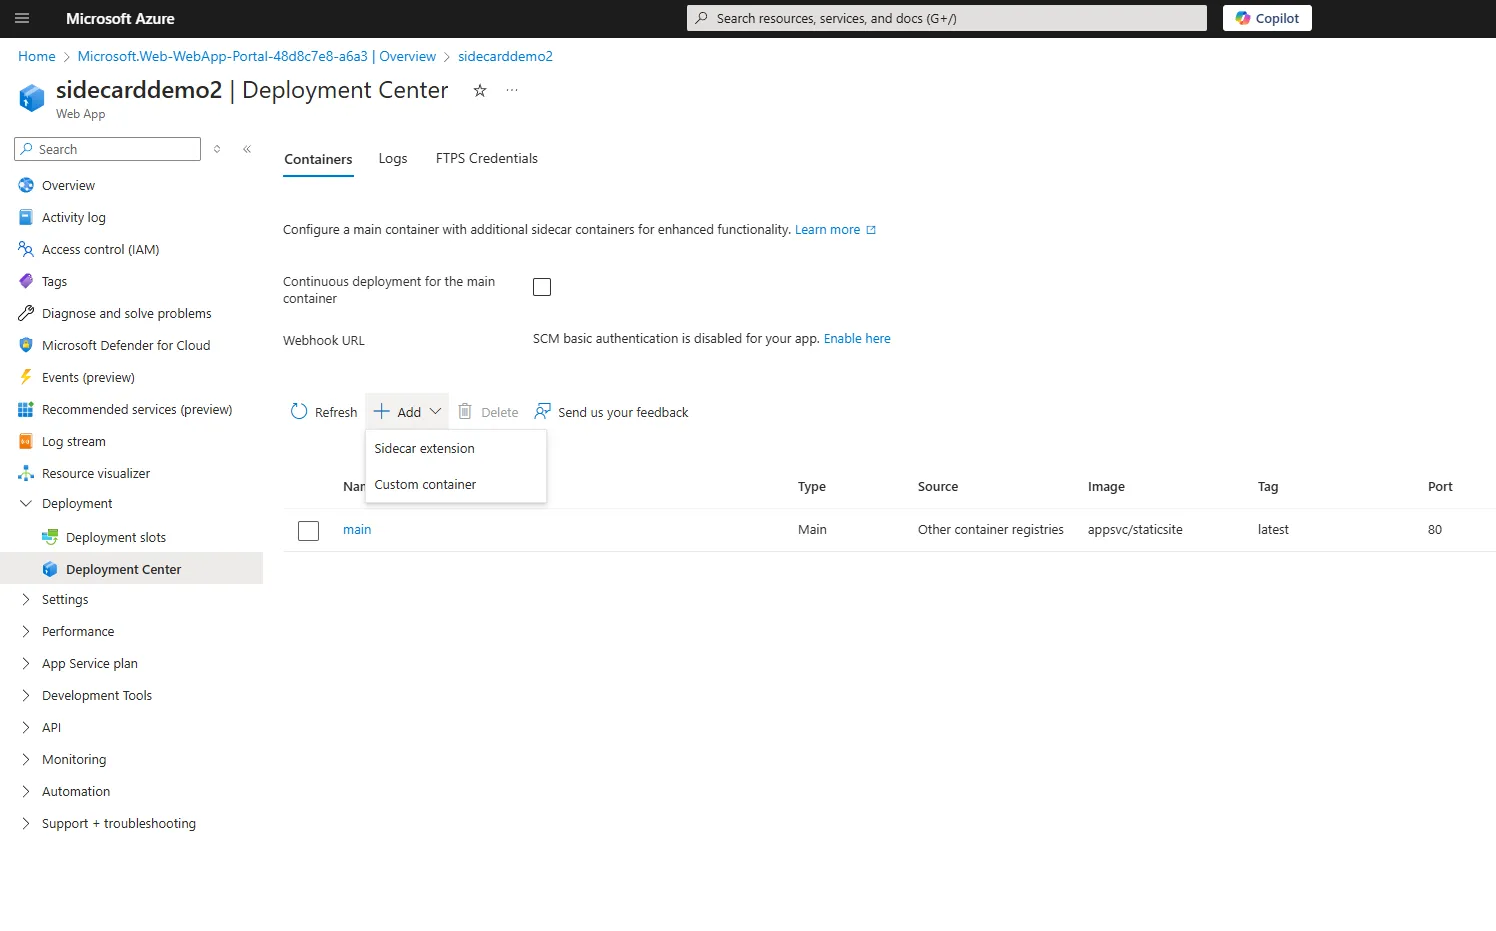Click the Other container registries cell
Image resolution: width=1496 pixels, height=931 pixels.
(991, 529)
